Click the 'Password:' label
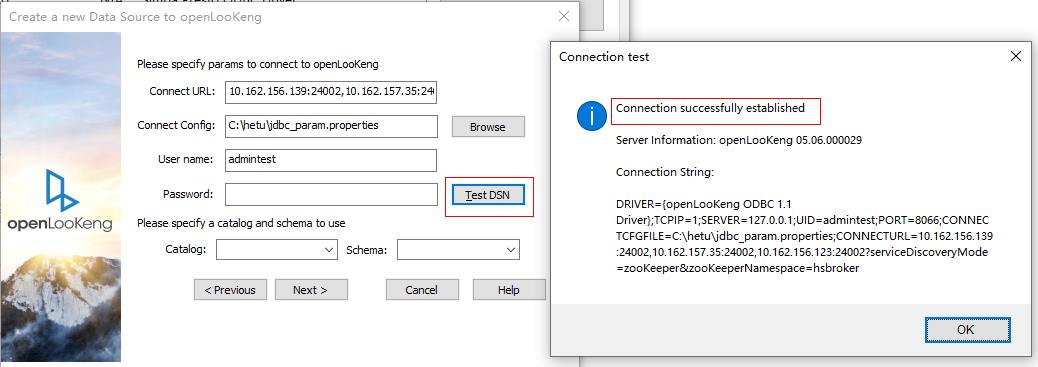1038x367 pixels. tap(188, 194)
